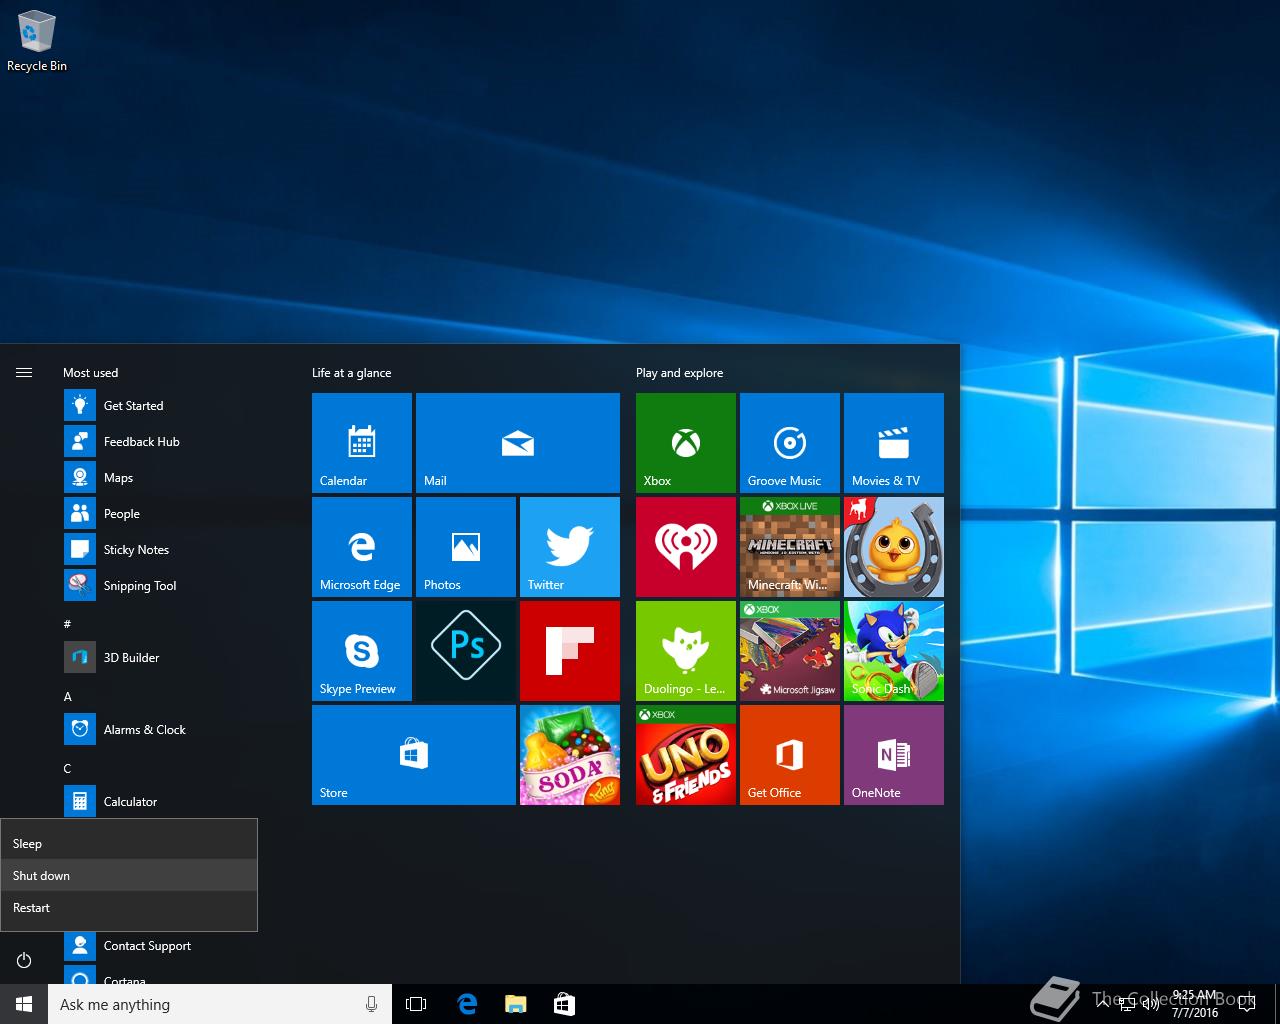The height and width of the screenshot is (1024, 1280).
Task: Open the Xbox tile
Action: tap(685, 442)
